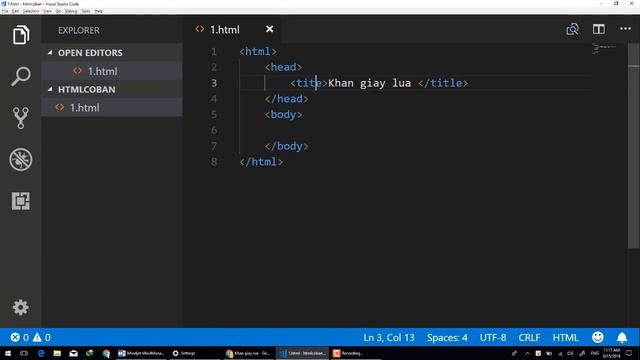Click the Open Preview icon in editor toolbar
Screen dimensions: 640x360
(x=572, y=29)
